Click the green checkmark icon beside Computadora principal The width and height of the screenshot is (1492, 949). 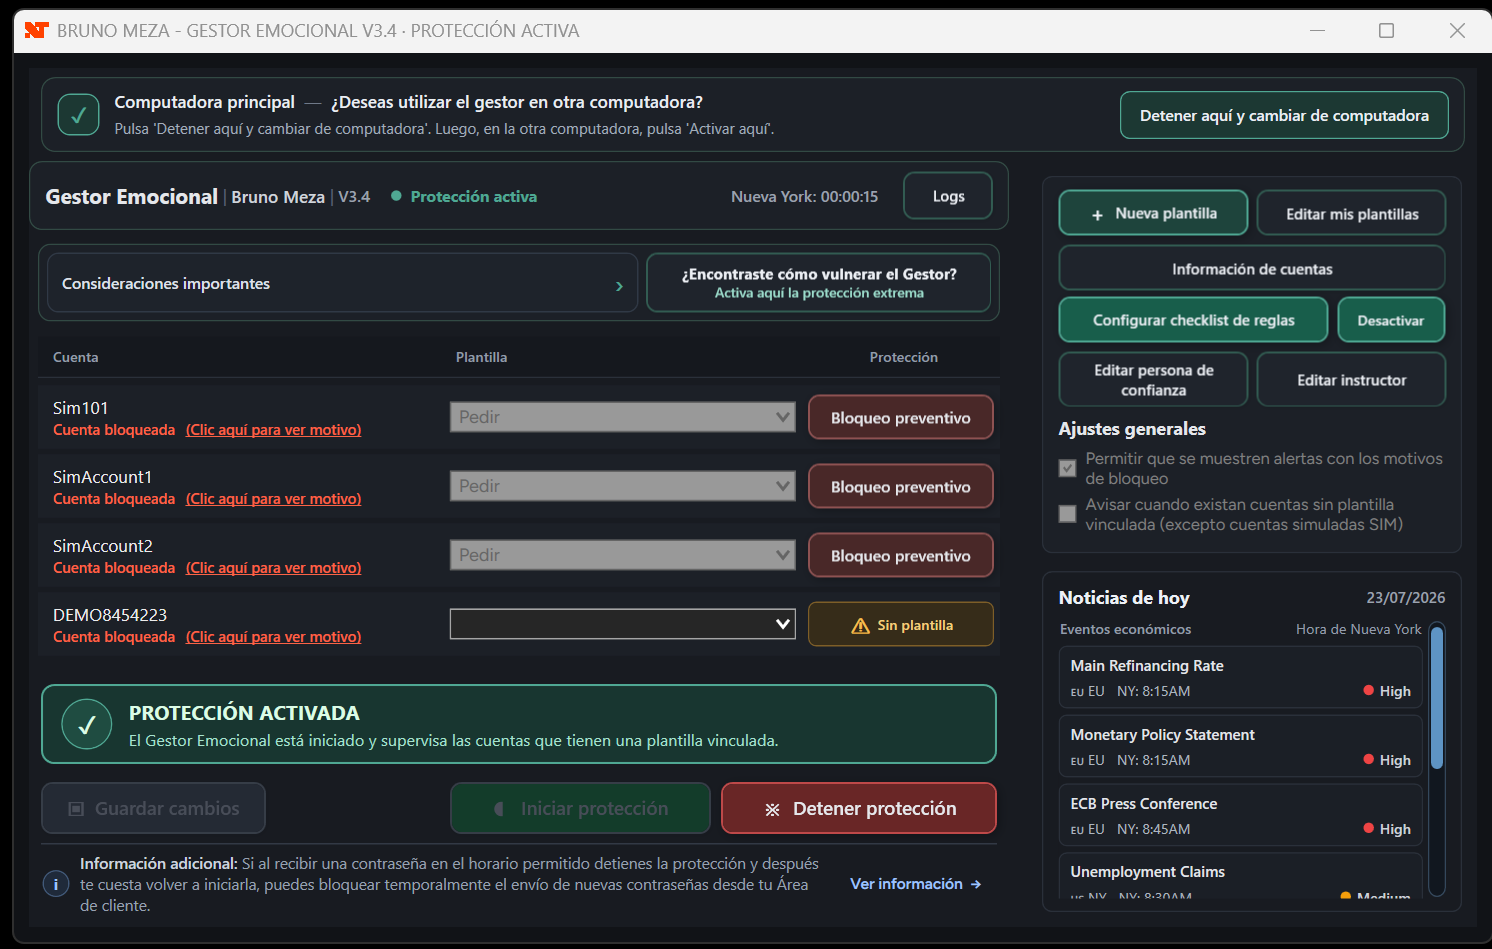[x=78, y=115]
